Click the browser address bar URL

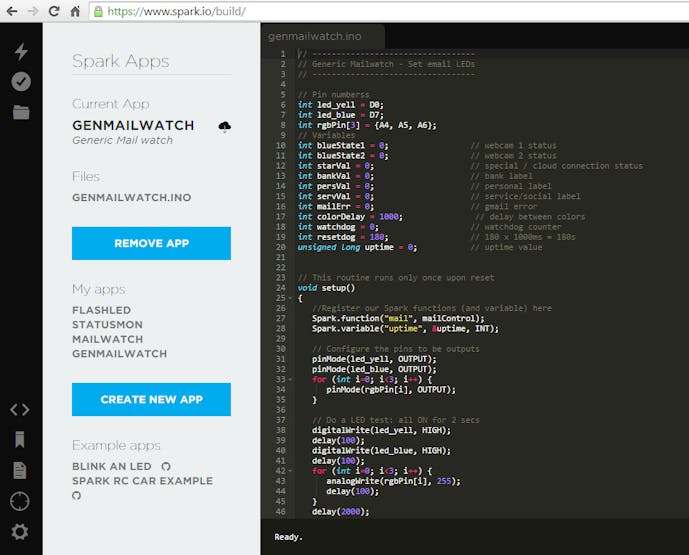pyautogui.click(x=176, y=11)
